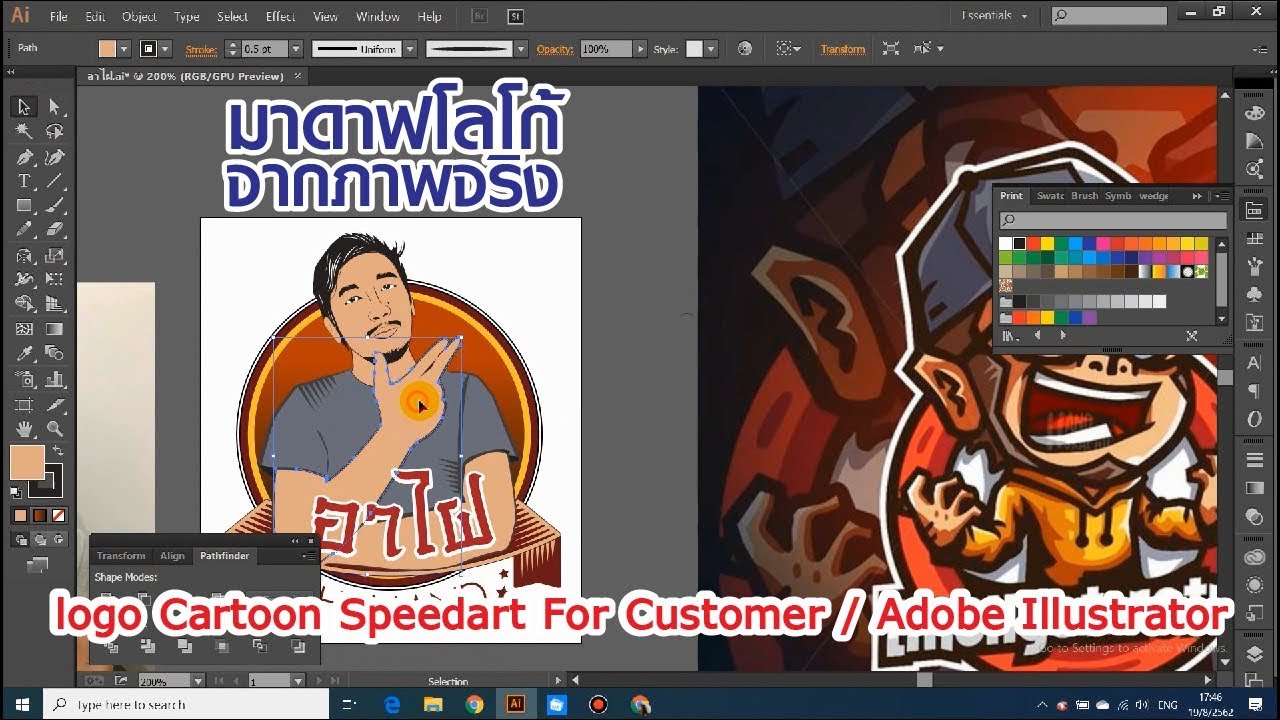
Task: Click the Transform link in control bar
Action: (x=843, y=49)
